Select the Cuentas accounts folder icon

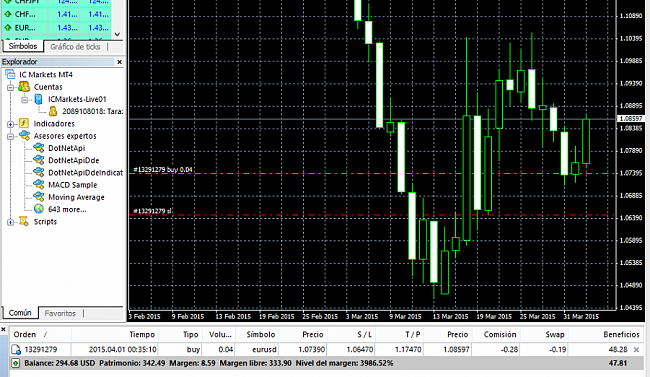point(24,87)
